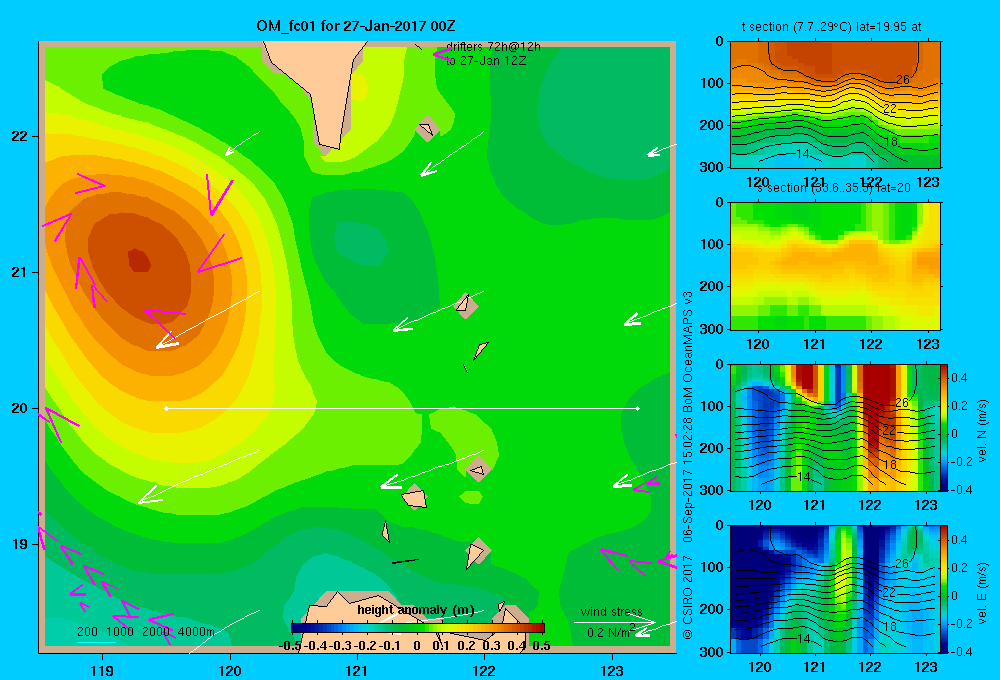Click the dark red eddy core near 21N
Screen dimensions: 1000x680
click(x=139, y=260)
